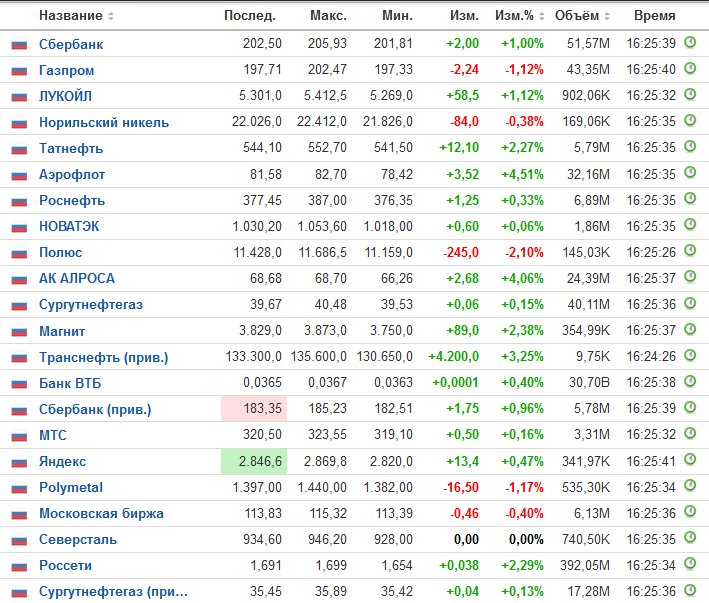
Task: Click the Russian flag icon beside Татнефть
Action: click(19, 149)
